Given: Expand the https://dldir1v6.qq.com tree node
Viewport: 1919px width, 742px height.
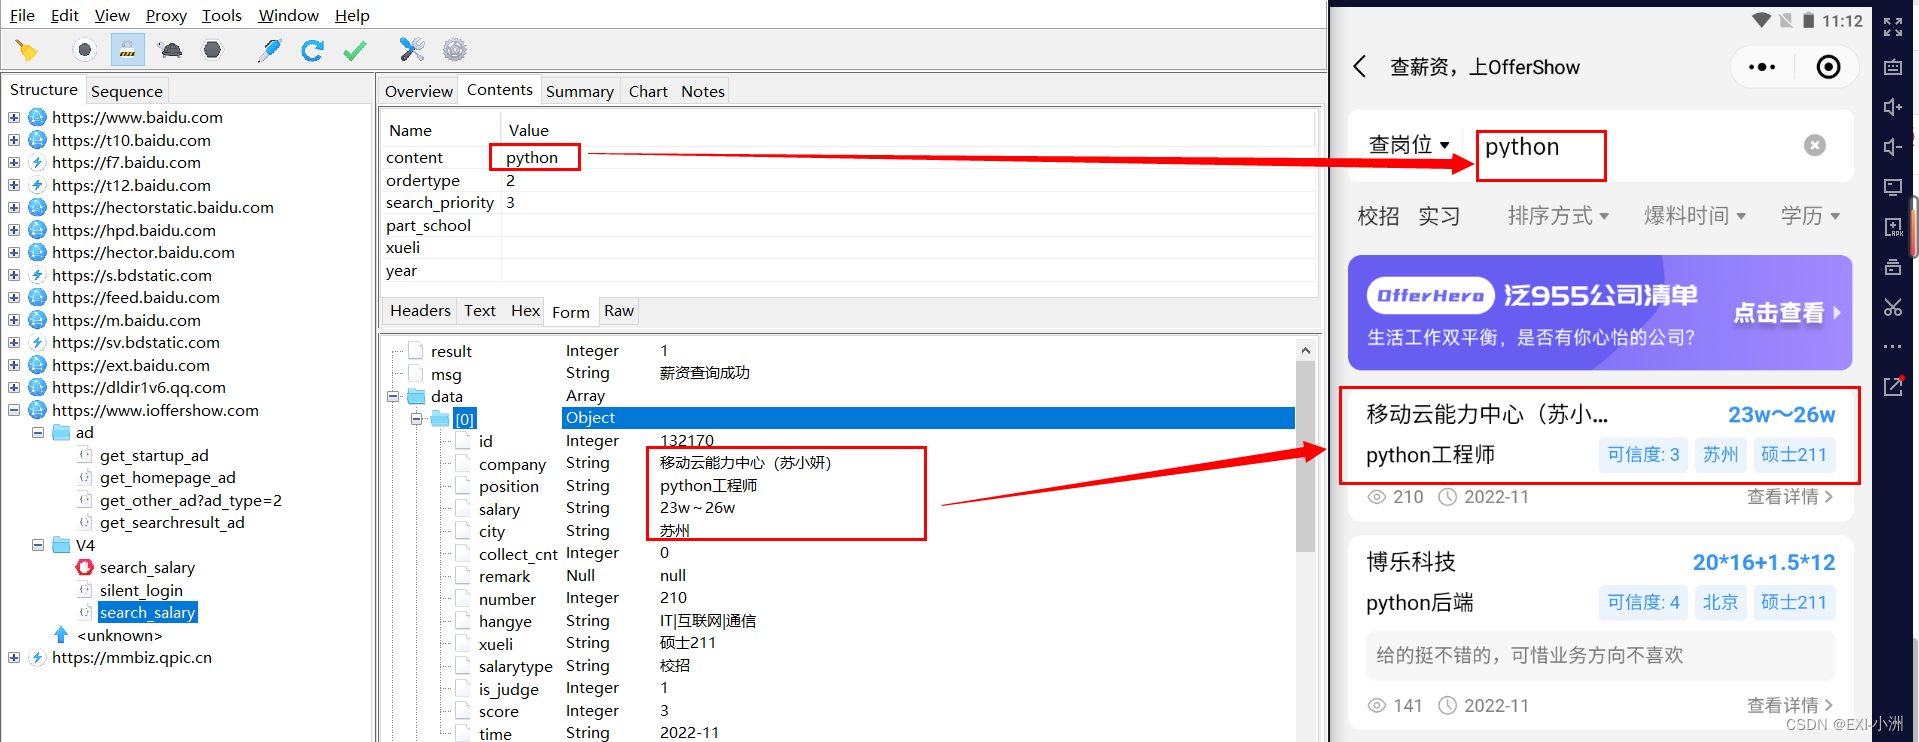Looking at the screenshot, I should coord(14,387).
